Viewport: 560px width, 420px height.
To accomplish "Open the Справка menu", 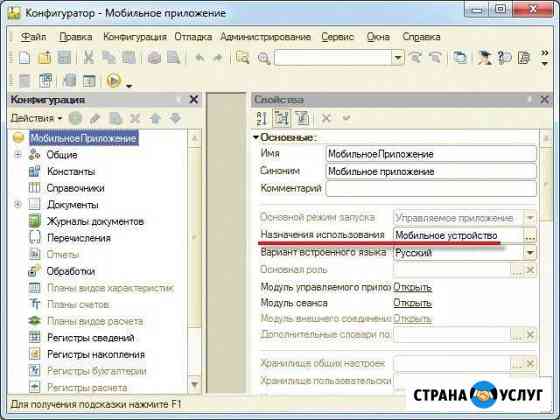I will point(421,37).
